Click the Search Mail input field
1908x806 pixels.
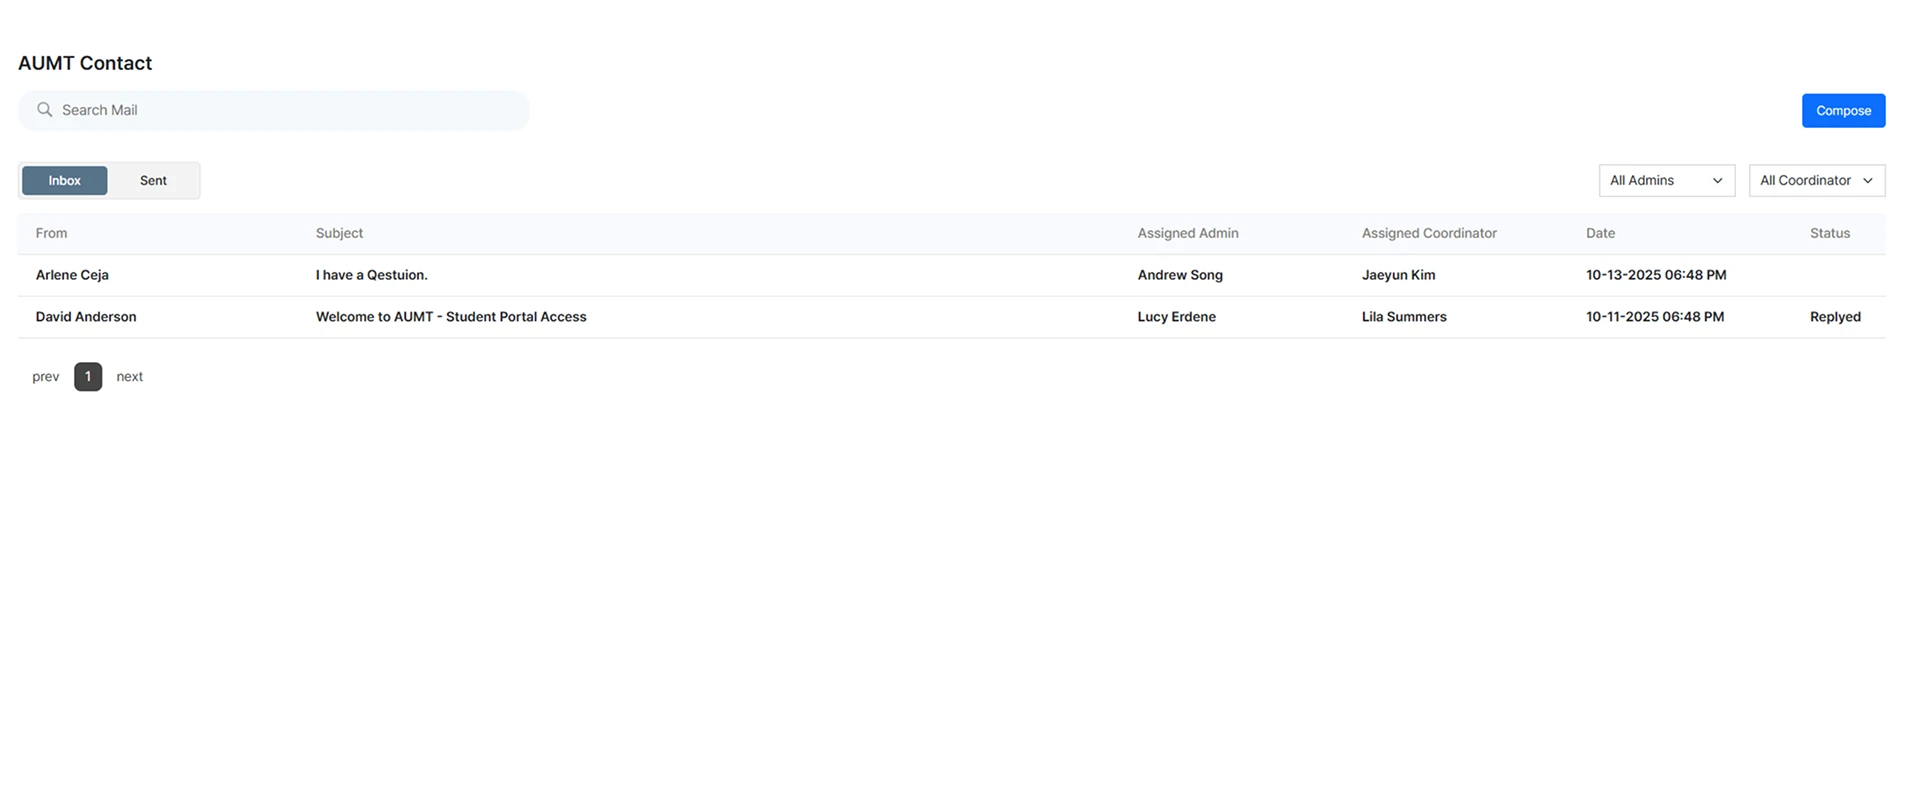[290, 110]
